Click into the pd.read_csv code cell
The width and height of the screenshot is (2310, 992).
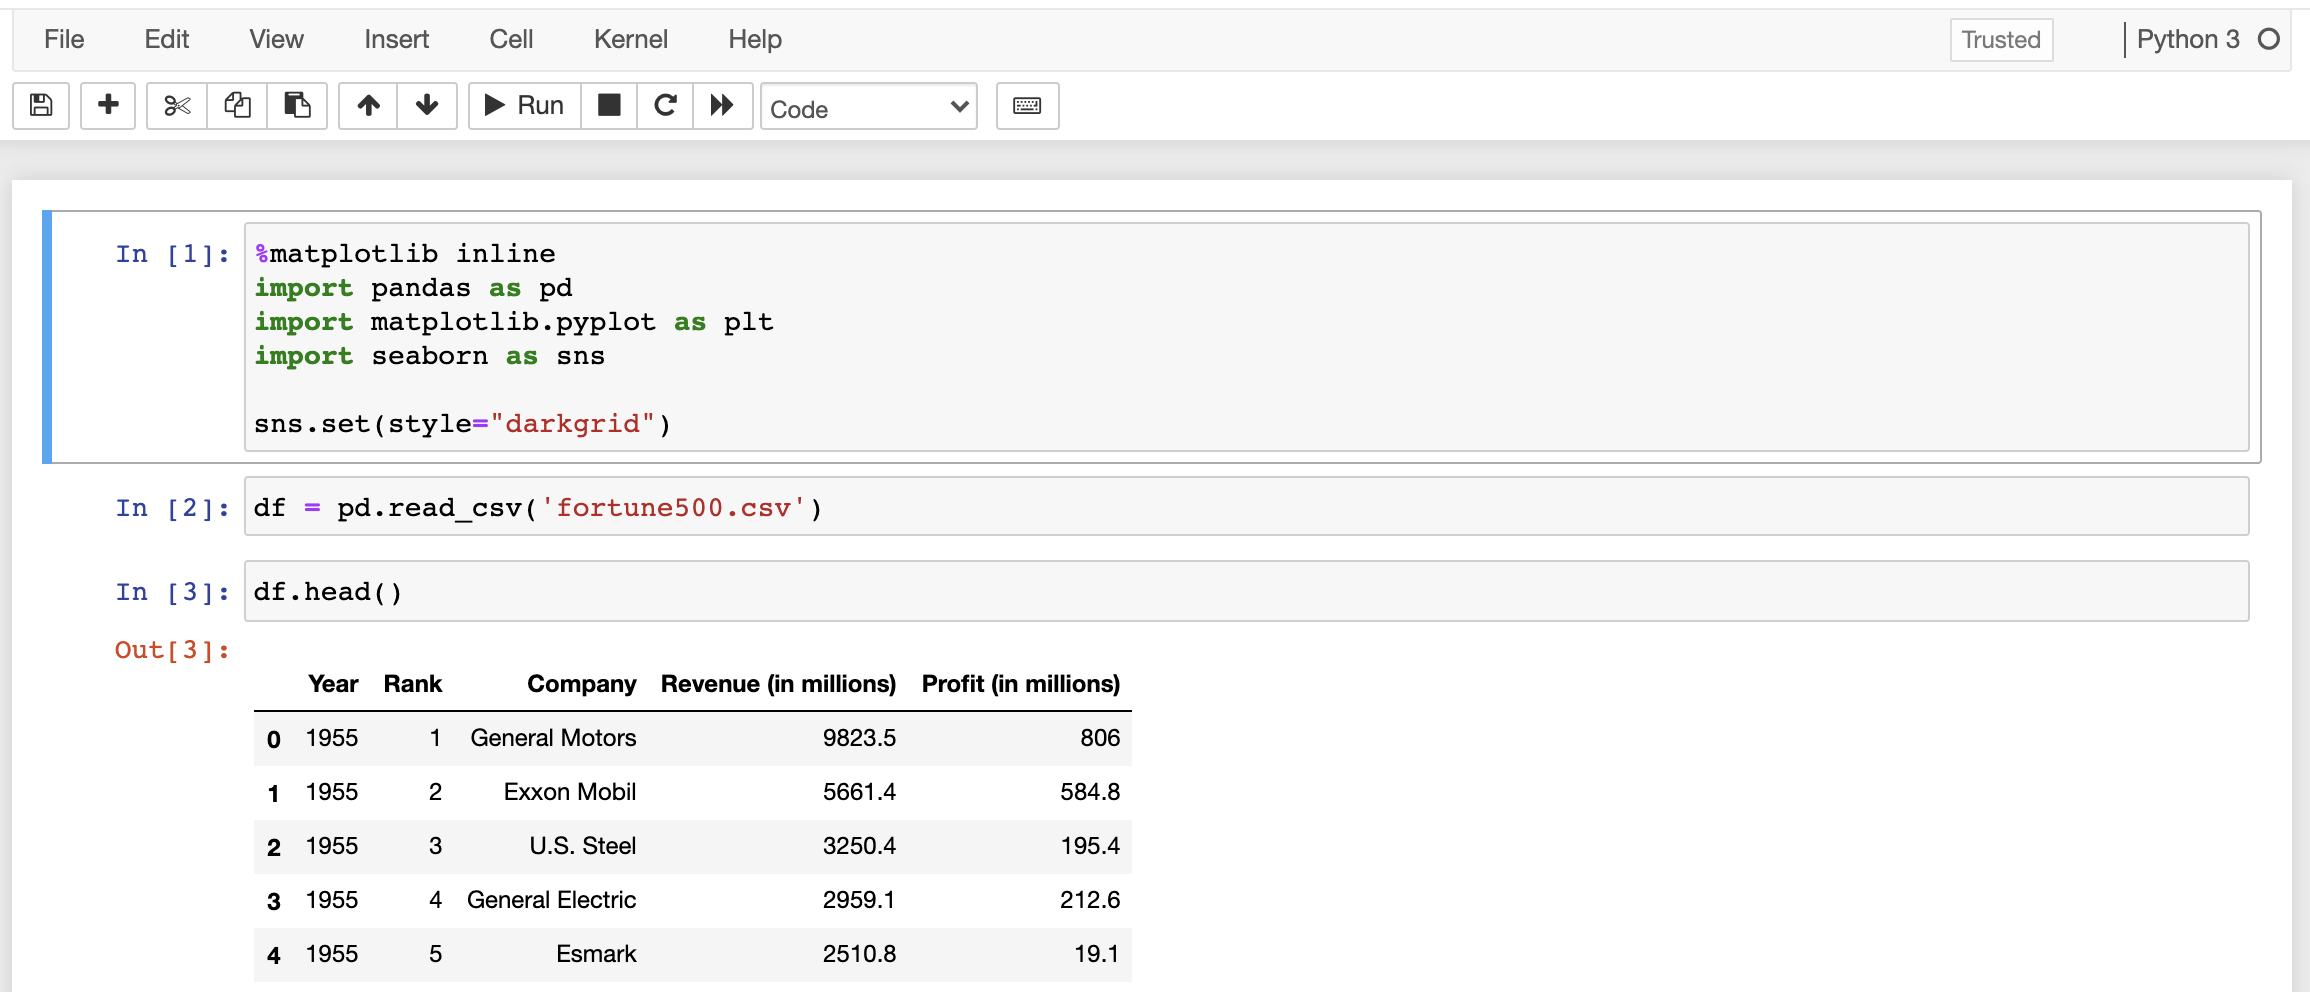(1247, 507)
